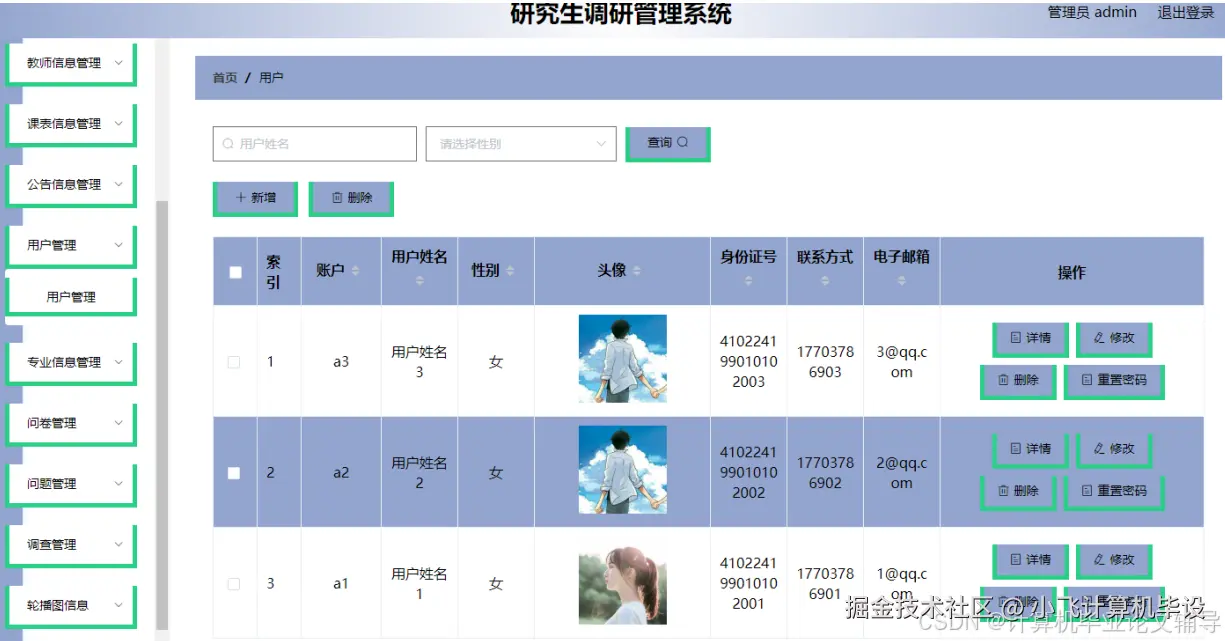Collapse the 用户管理 parent sidebar menu

(72, 245)
